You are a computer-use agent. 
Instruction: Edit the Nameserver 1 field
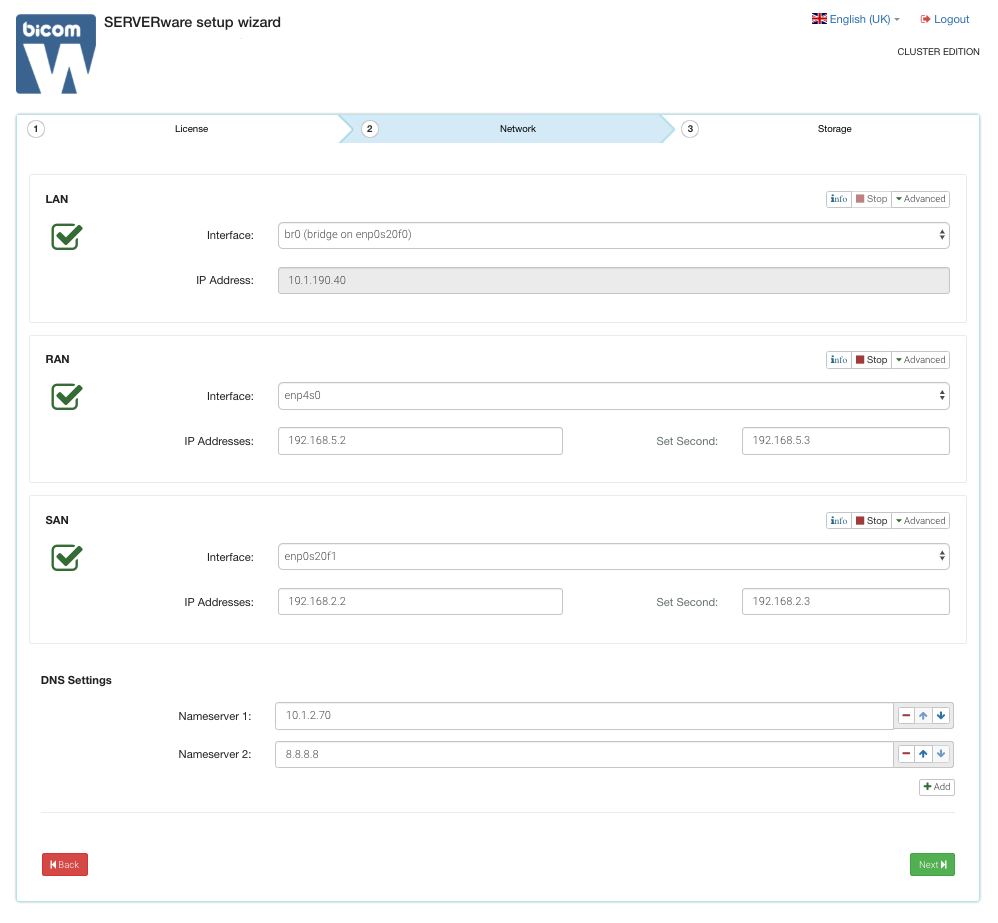pos(584,716)
